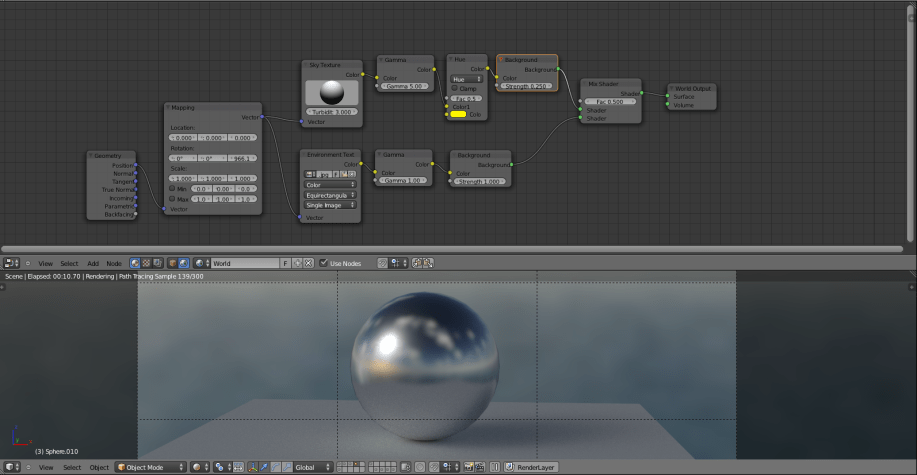Enable Min checkbox in Mapping node
Viewport: 917px width, 475px height.
coord(172,188)
